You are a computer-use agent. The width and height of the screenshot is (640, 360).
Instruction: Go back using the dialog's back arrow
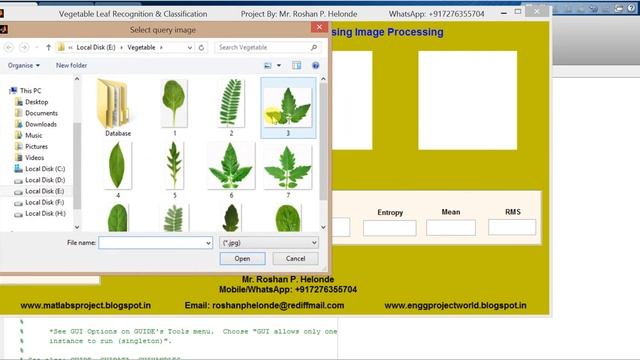click(9, 47)
